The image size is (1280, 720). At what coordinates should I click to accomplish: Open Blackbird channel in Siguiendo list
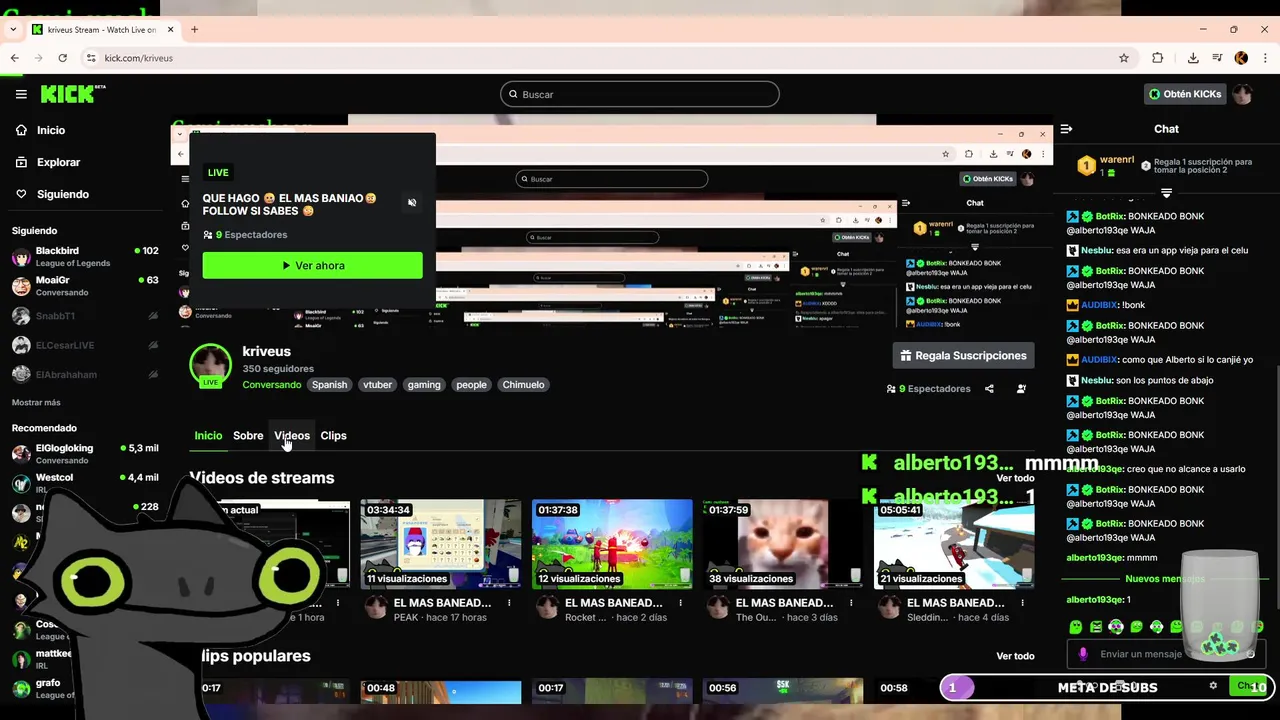pyautogui.click(x=85, y=257)
